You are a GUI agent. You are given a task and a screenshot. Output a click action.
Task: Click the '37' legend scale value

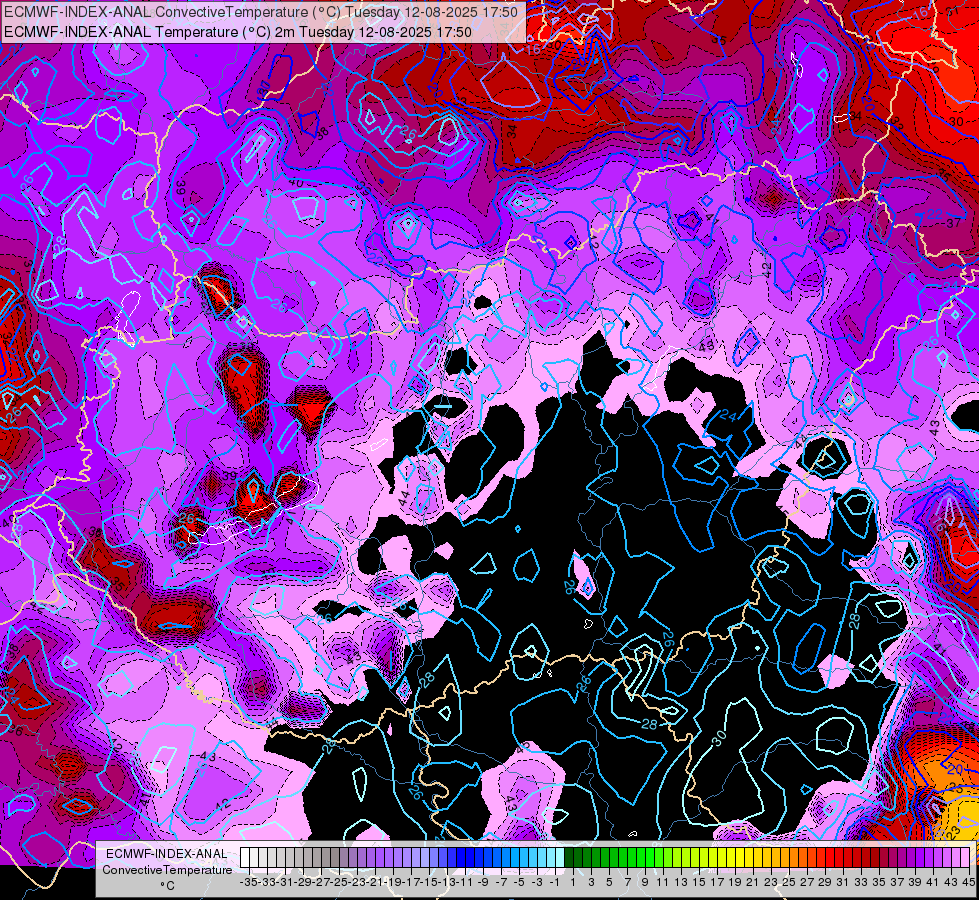pos(897,882)
